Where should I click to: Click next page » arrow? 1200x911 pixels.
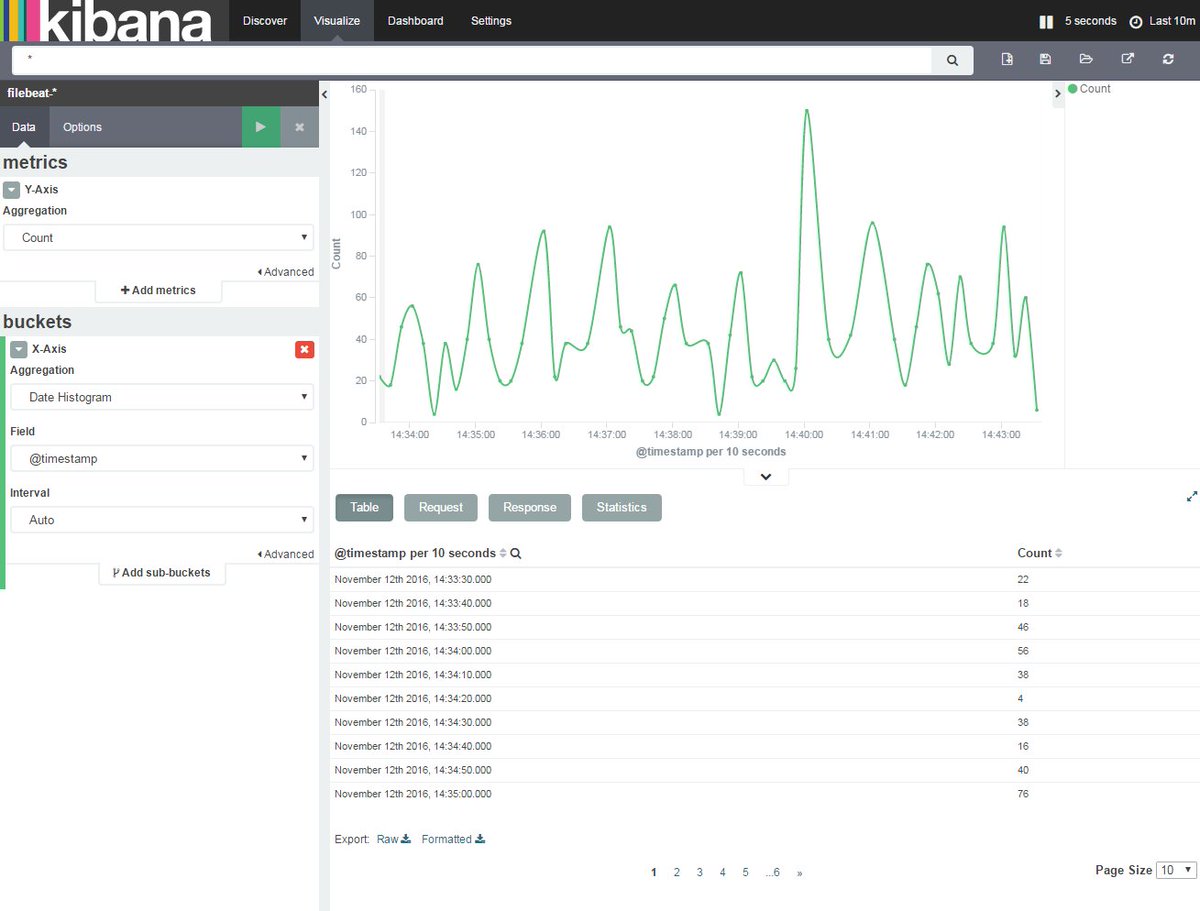point(800,872)
